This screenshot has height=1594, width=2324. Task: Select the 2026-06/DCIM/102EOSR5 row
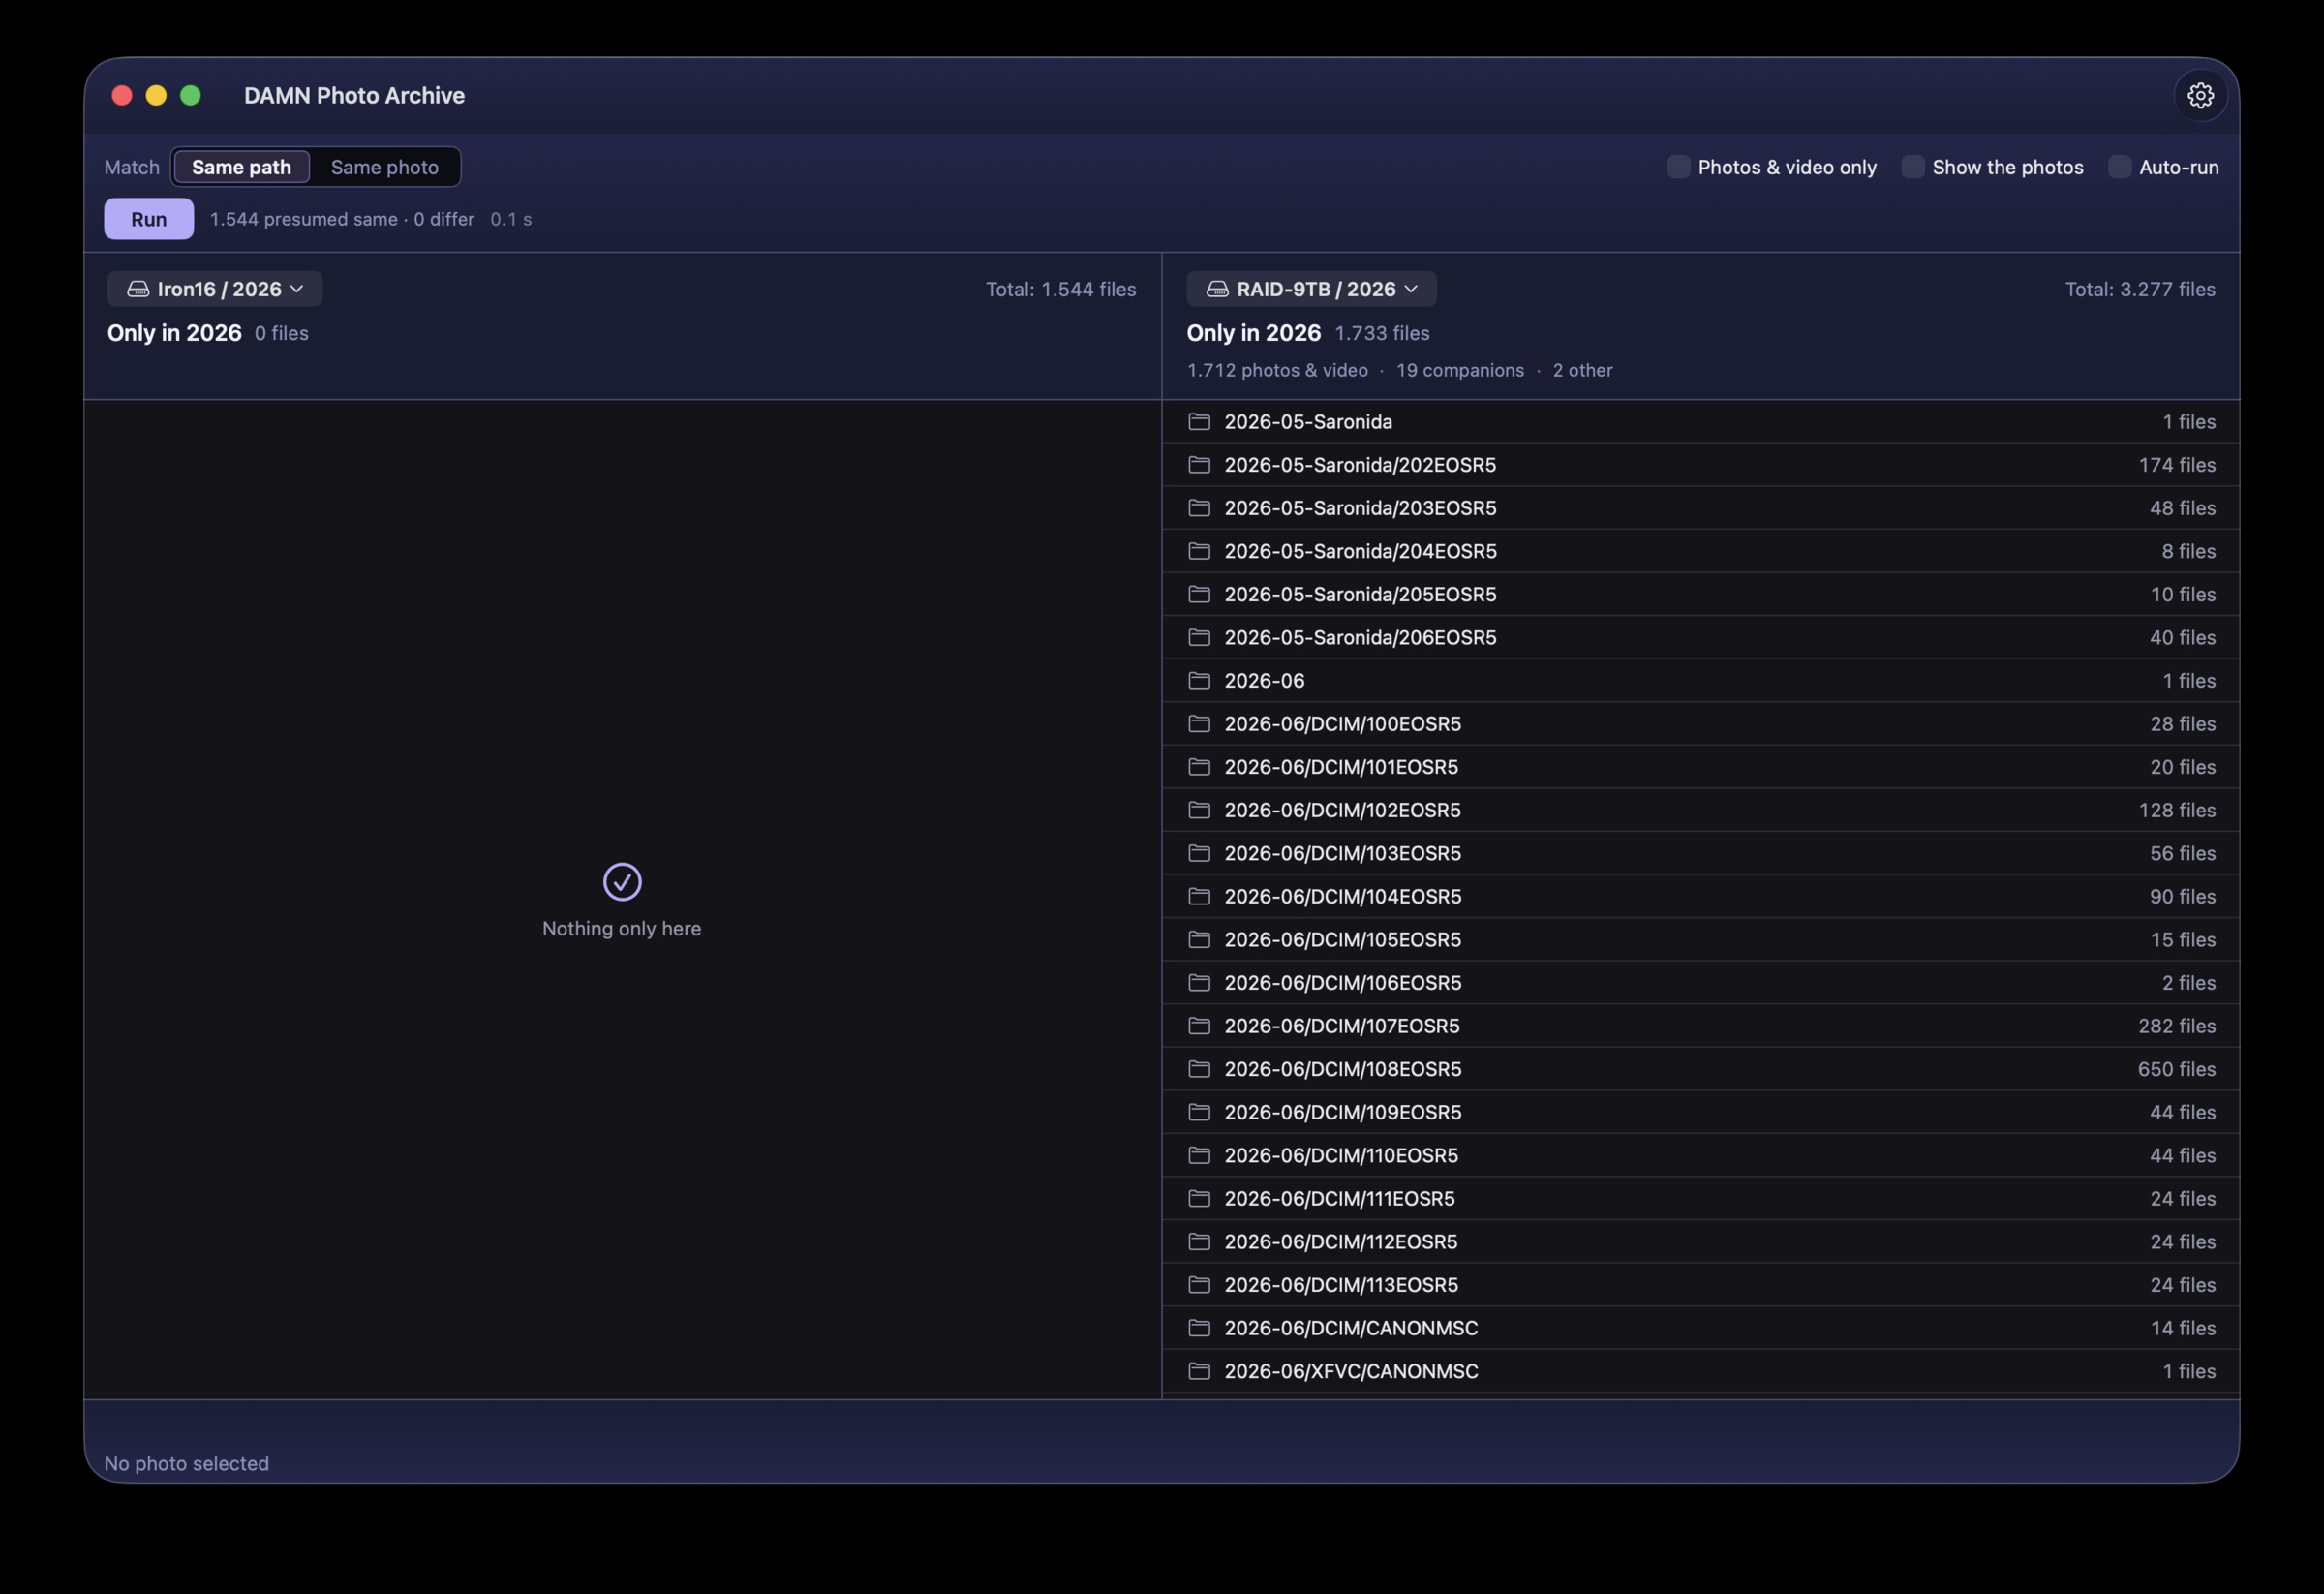[1700, 810]
